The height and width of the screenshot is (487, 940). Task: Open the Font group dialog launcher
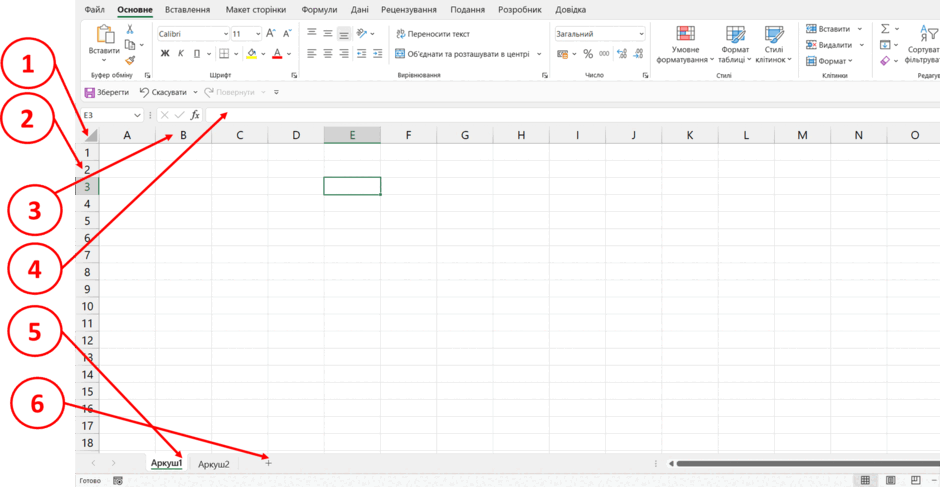click(294, 76)
